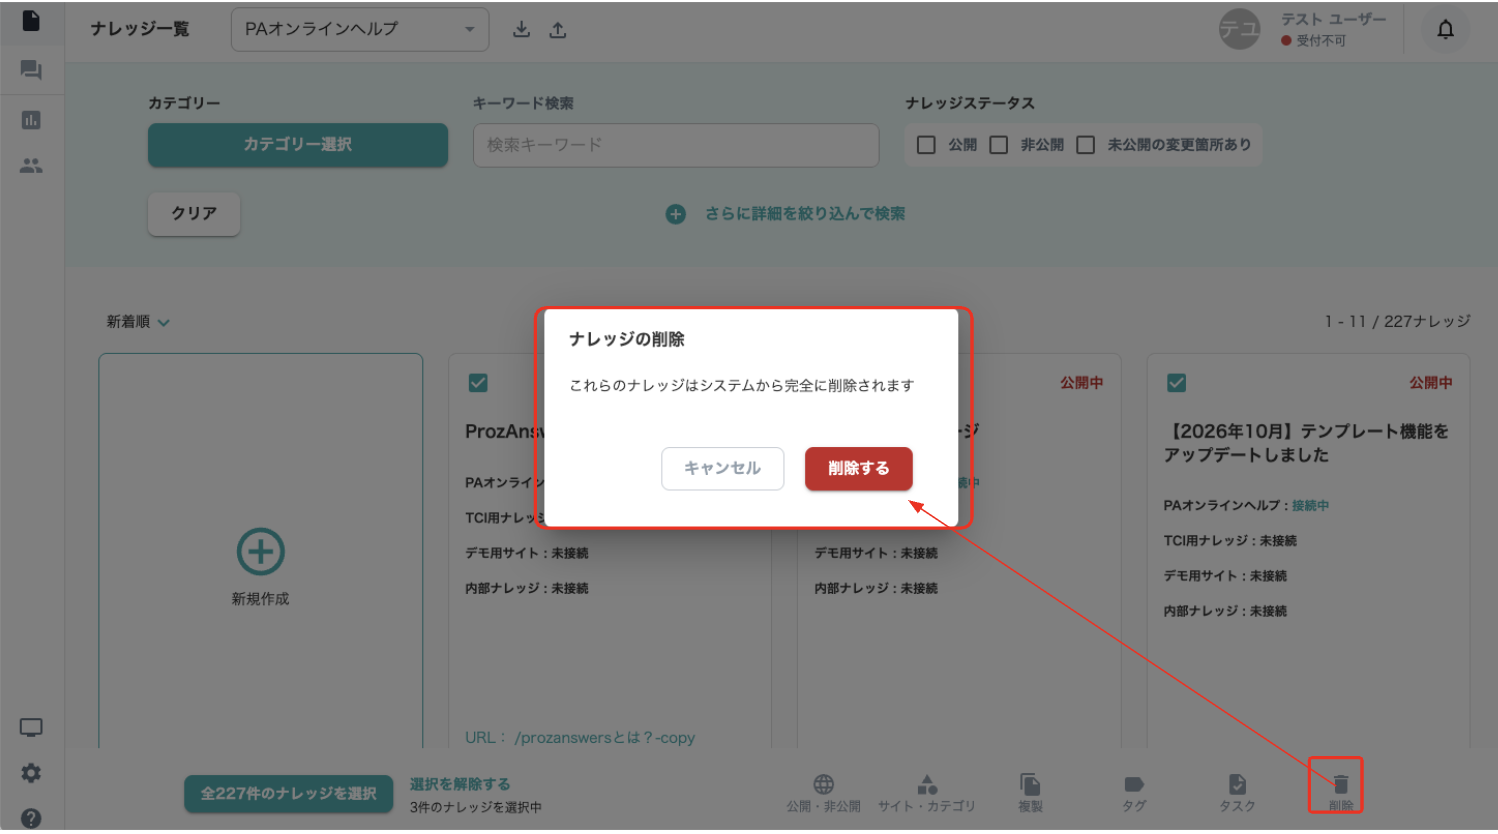
Task: Click the テユ user avatar
Action: 1239,30
